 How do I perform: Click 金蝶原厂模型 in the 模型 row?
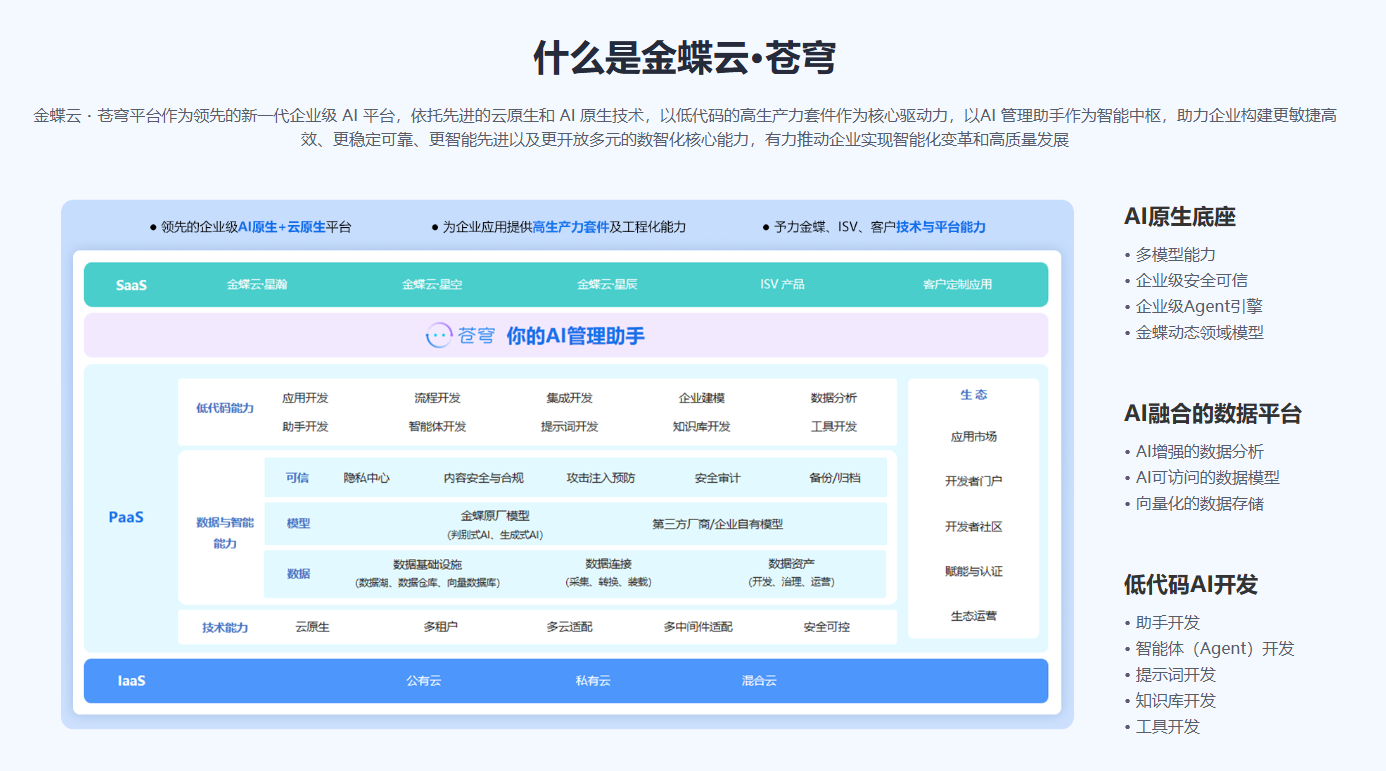point(495,516)
